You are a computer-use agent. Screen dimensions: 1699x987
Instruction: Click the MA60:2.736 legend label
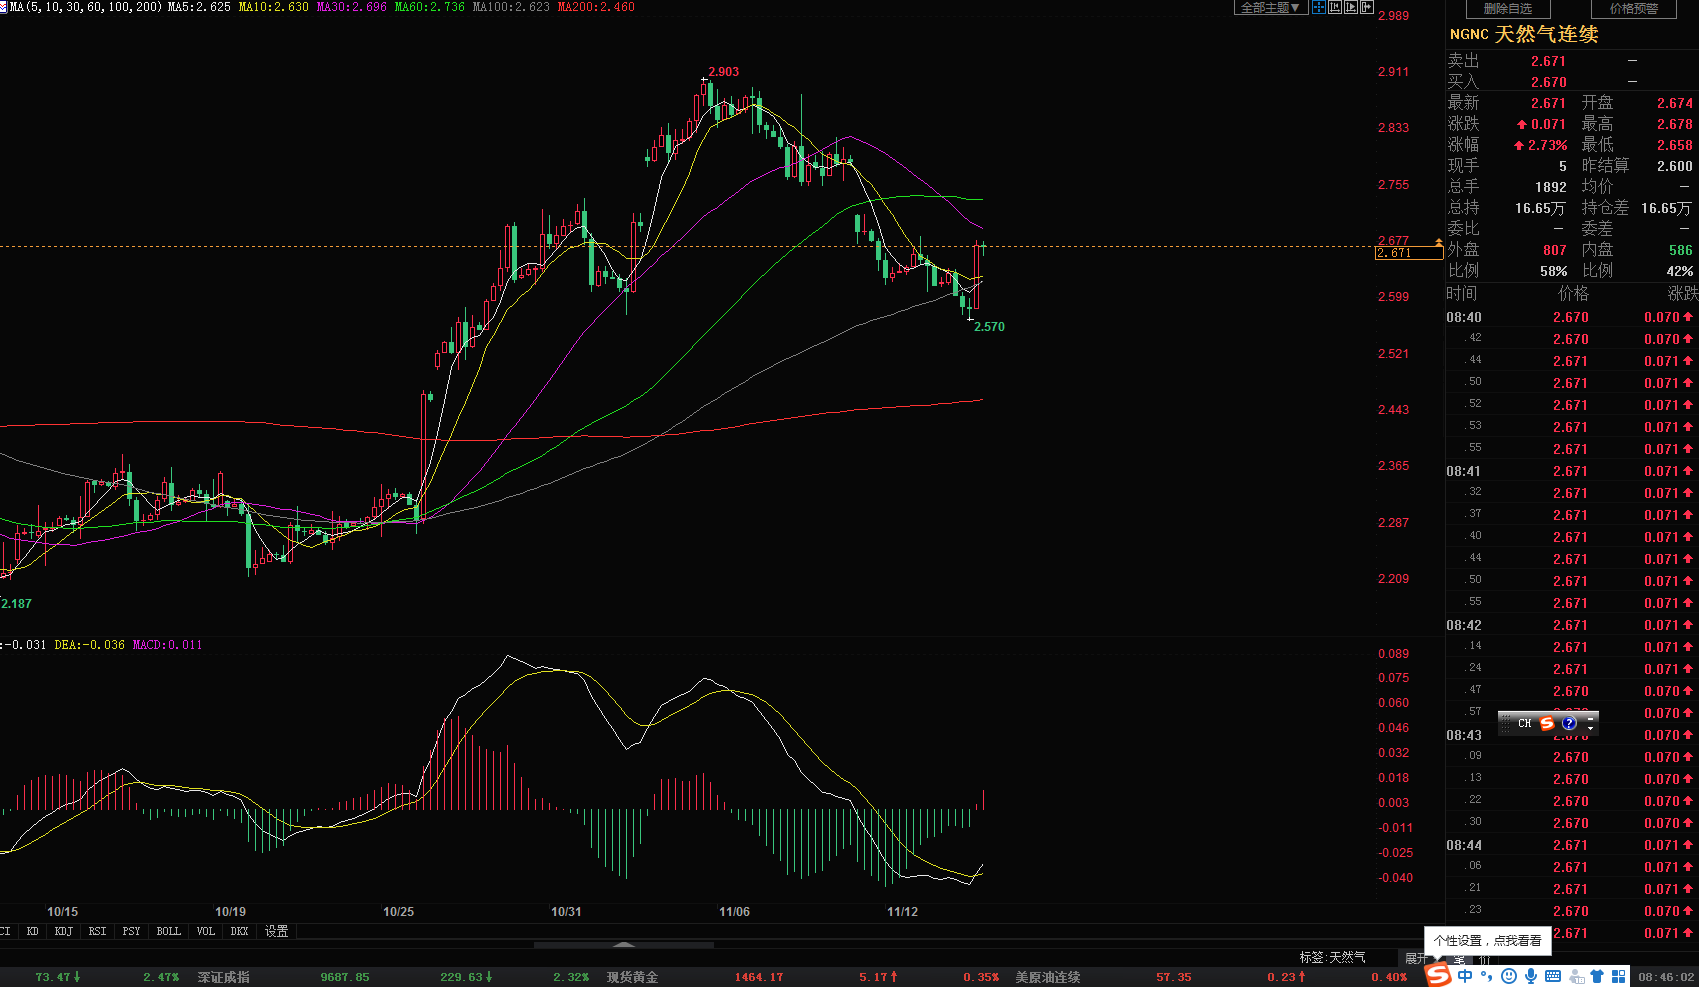429,7
